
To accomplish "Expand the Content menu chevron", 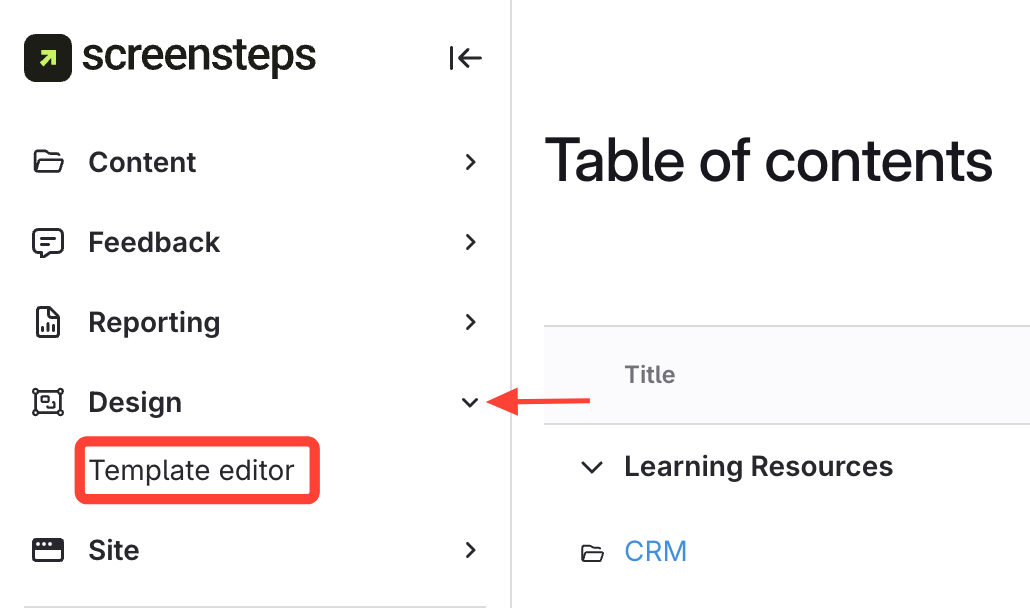I will point(470,162).
